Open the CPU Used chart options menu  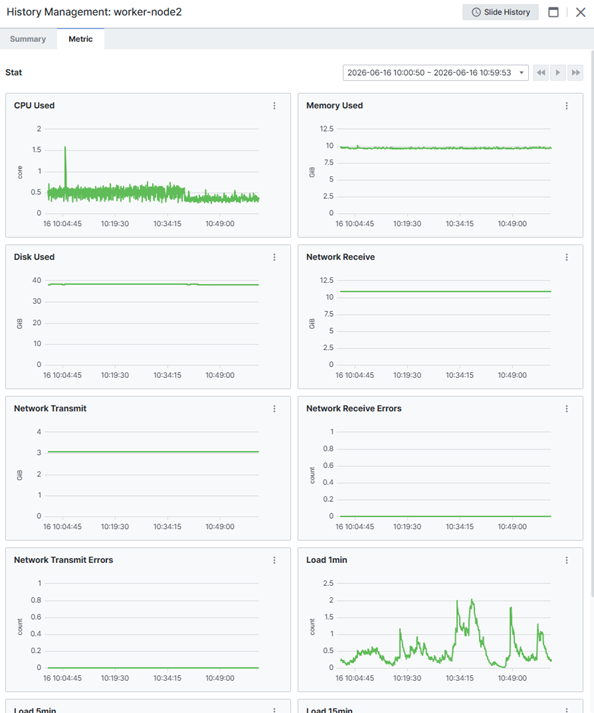[x=274, y=105]
